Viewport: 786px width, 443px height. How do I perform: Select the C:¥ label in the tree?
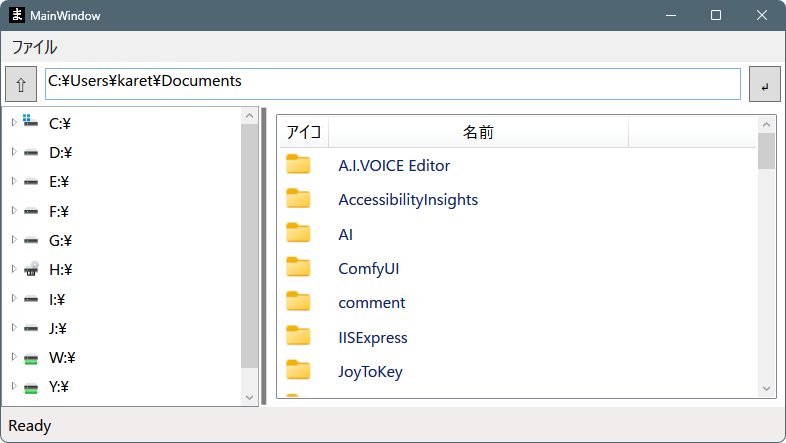coord(60,123)
